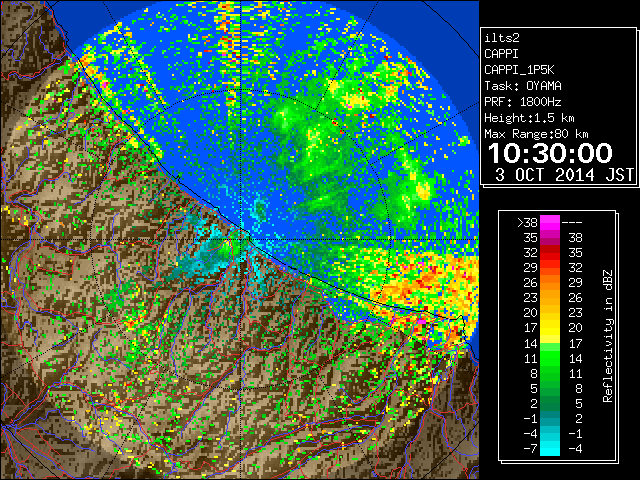This screenshot has width=640, height=480.
Task: Click the 'Reflectivity in dBZ' legend title
Action: [x=607, y=336]
